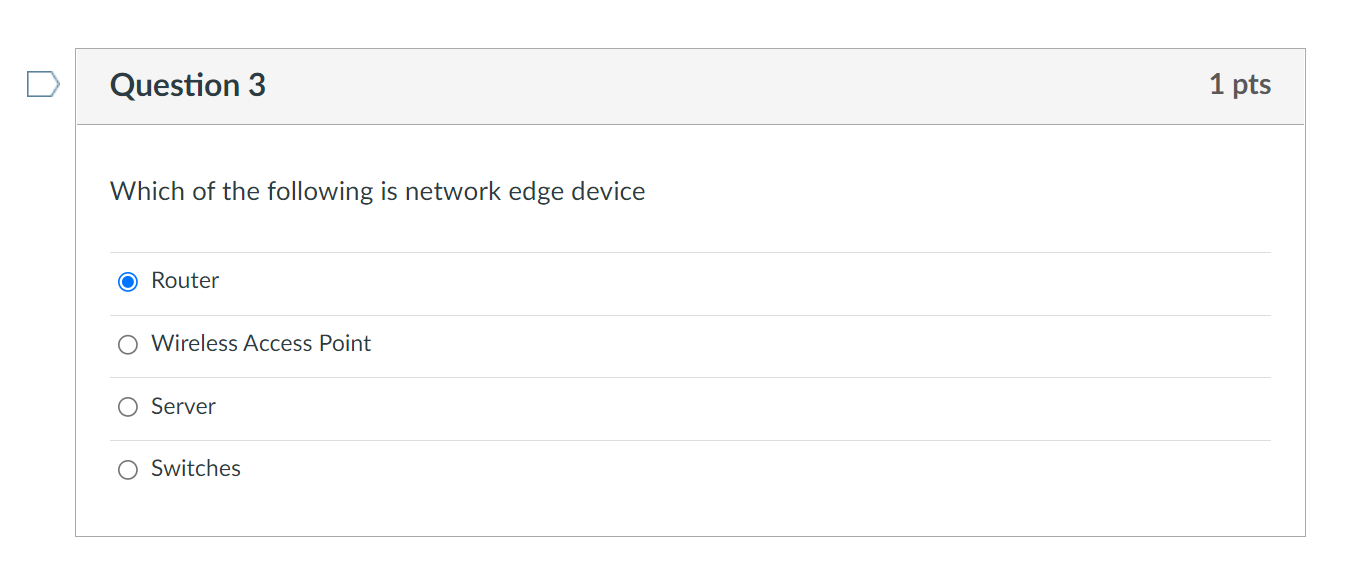The image size is (1357, 576).
Task: Click the empty circle next to Switches
Action: 127,469
